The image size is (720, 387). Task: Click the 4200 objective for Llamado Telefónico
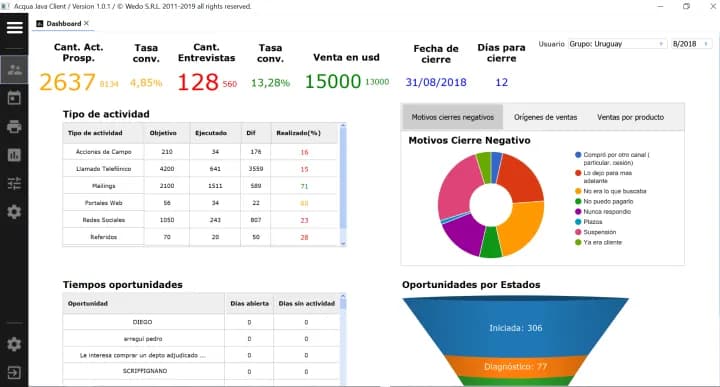click(167, 169)
